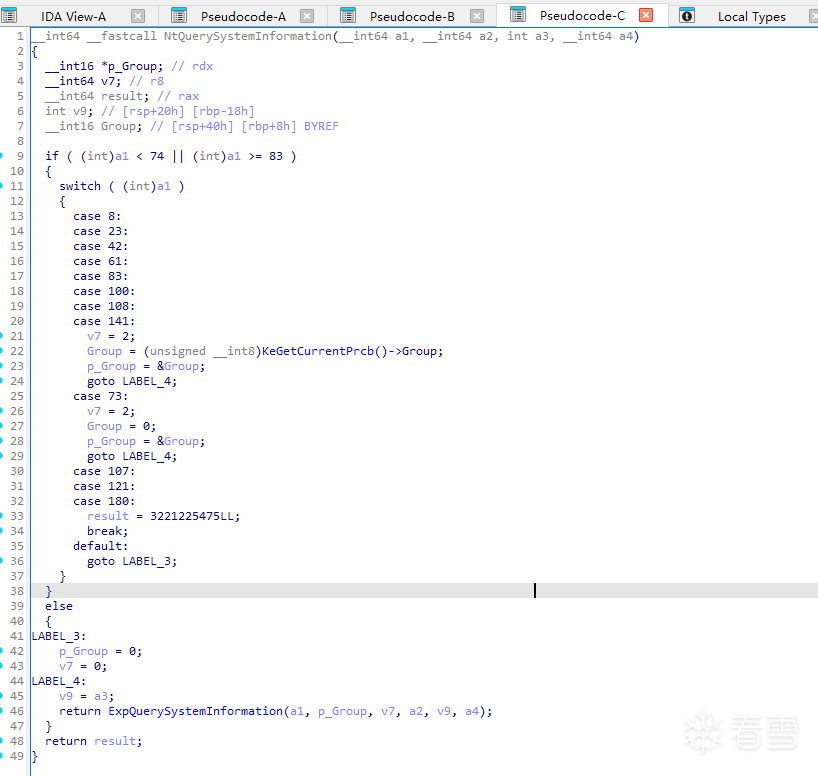Viewport: 818px width, 776px height.
Task: Open the Local Types tab
Action: click(751, 17)
